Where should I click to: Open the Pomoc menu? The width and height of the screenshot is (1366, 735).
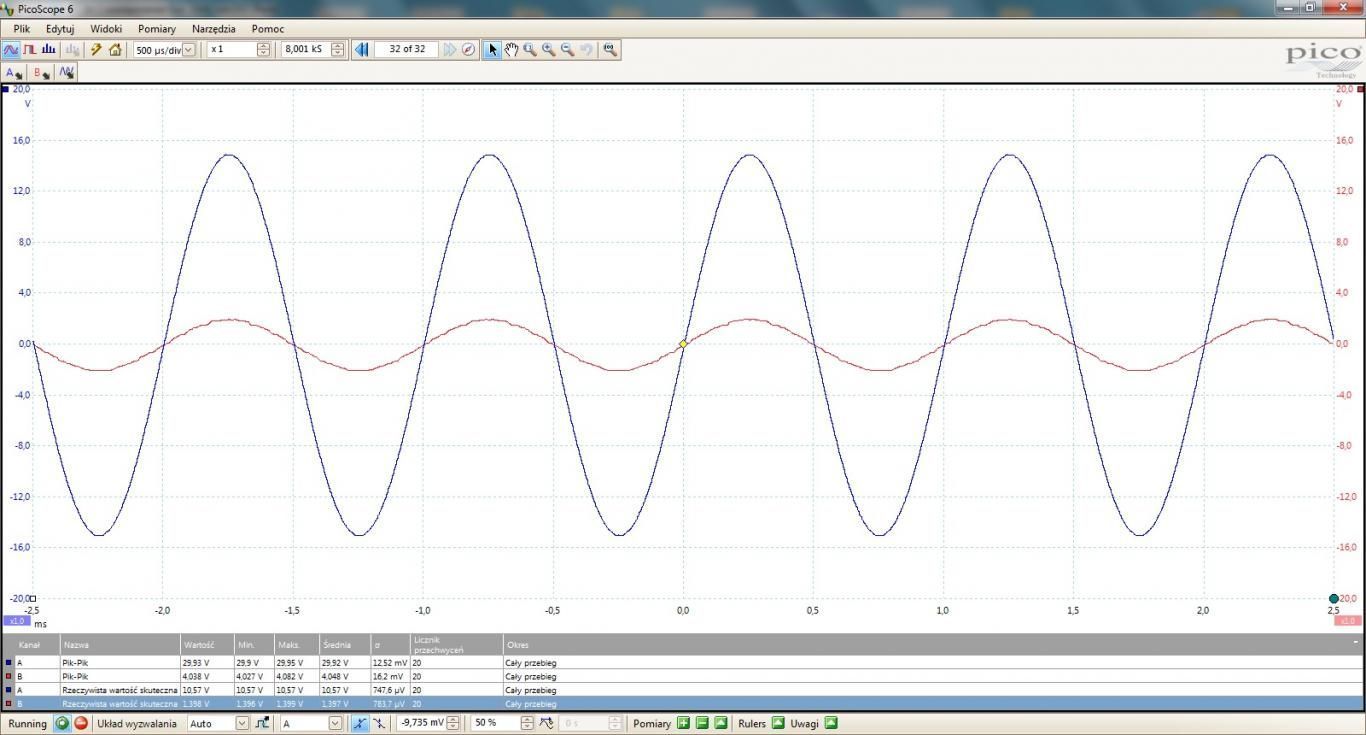pos(268,29)
